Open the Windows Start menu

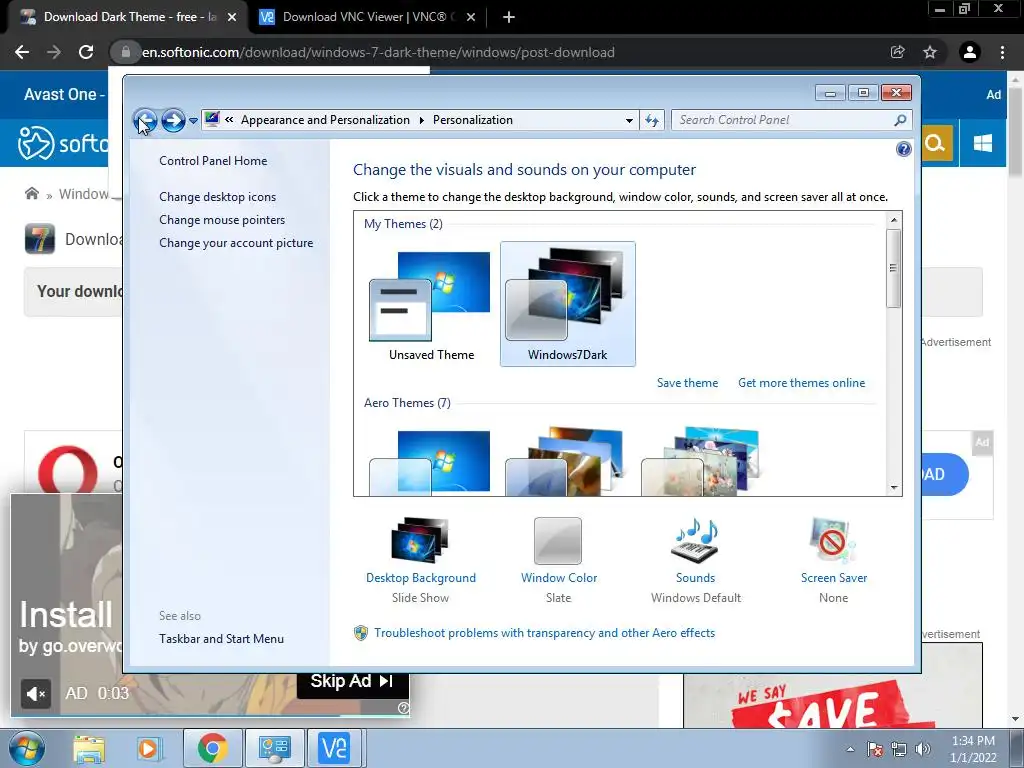[x=27, y=748]
